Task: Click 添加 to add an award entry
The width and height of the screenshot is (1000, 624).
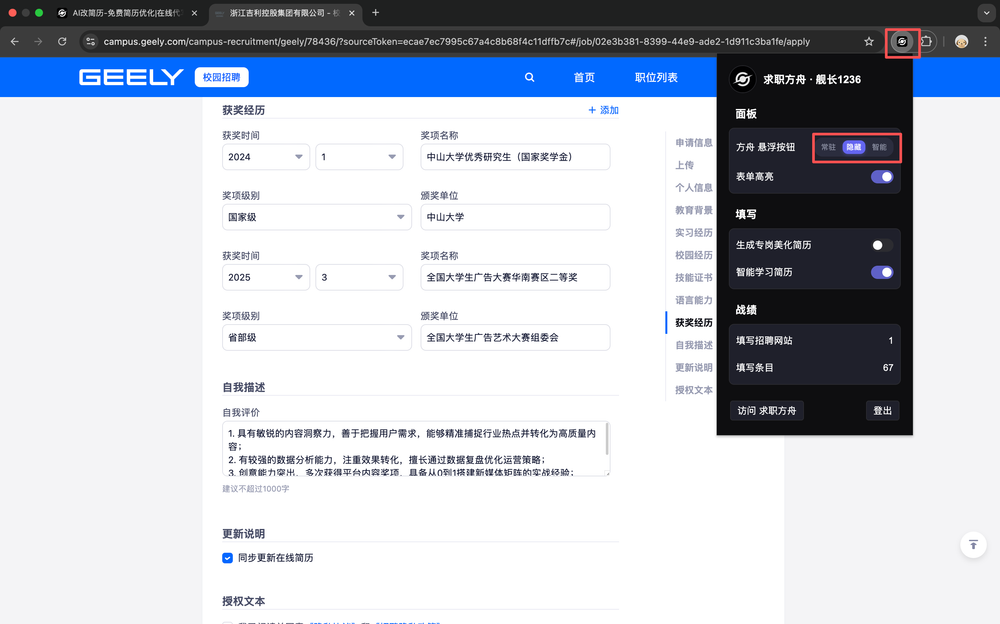Action: [603, 110]
